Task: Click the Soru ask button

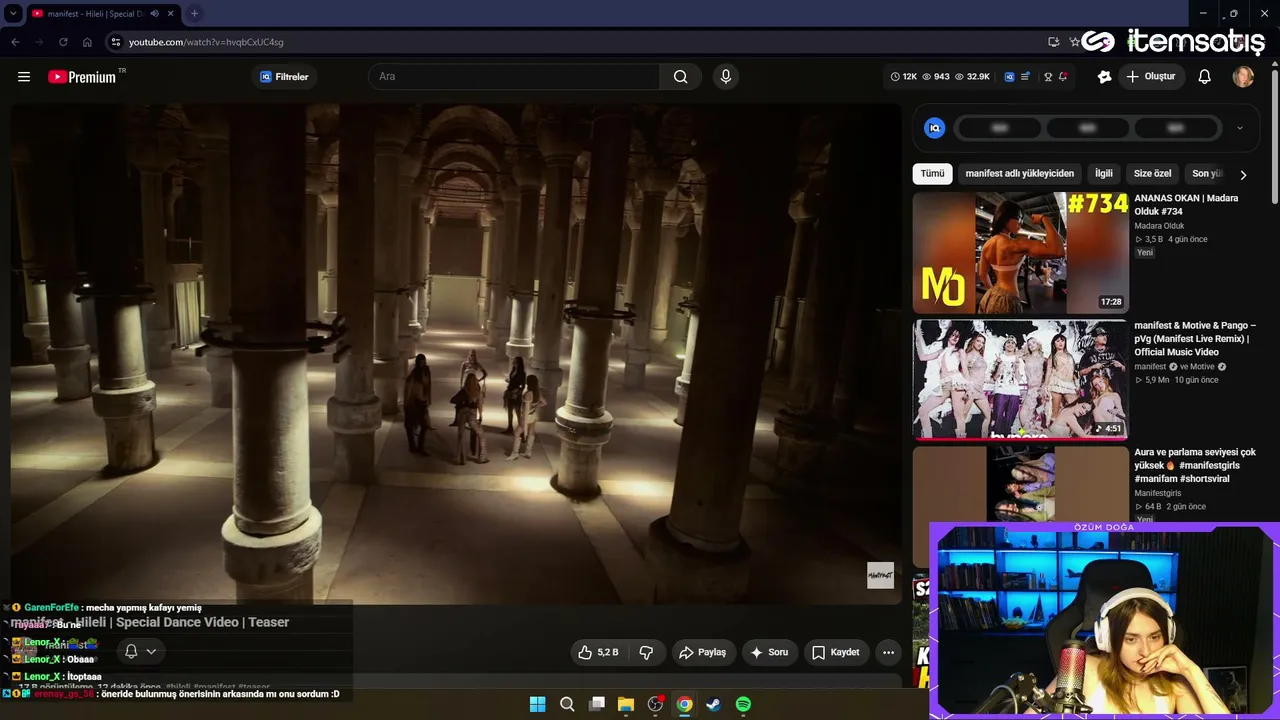Action: coord(769,652)
